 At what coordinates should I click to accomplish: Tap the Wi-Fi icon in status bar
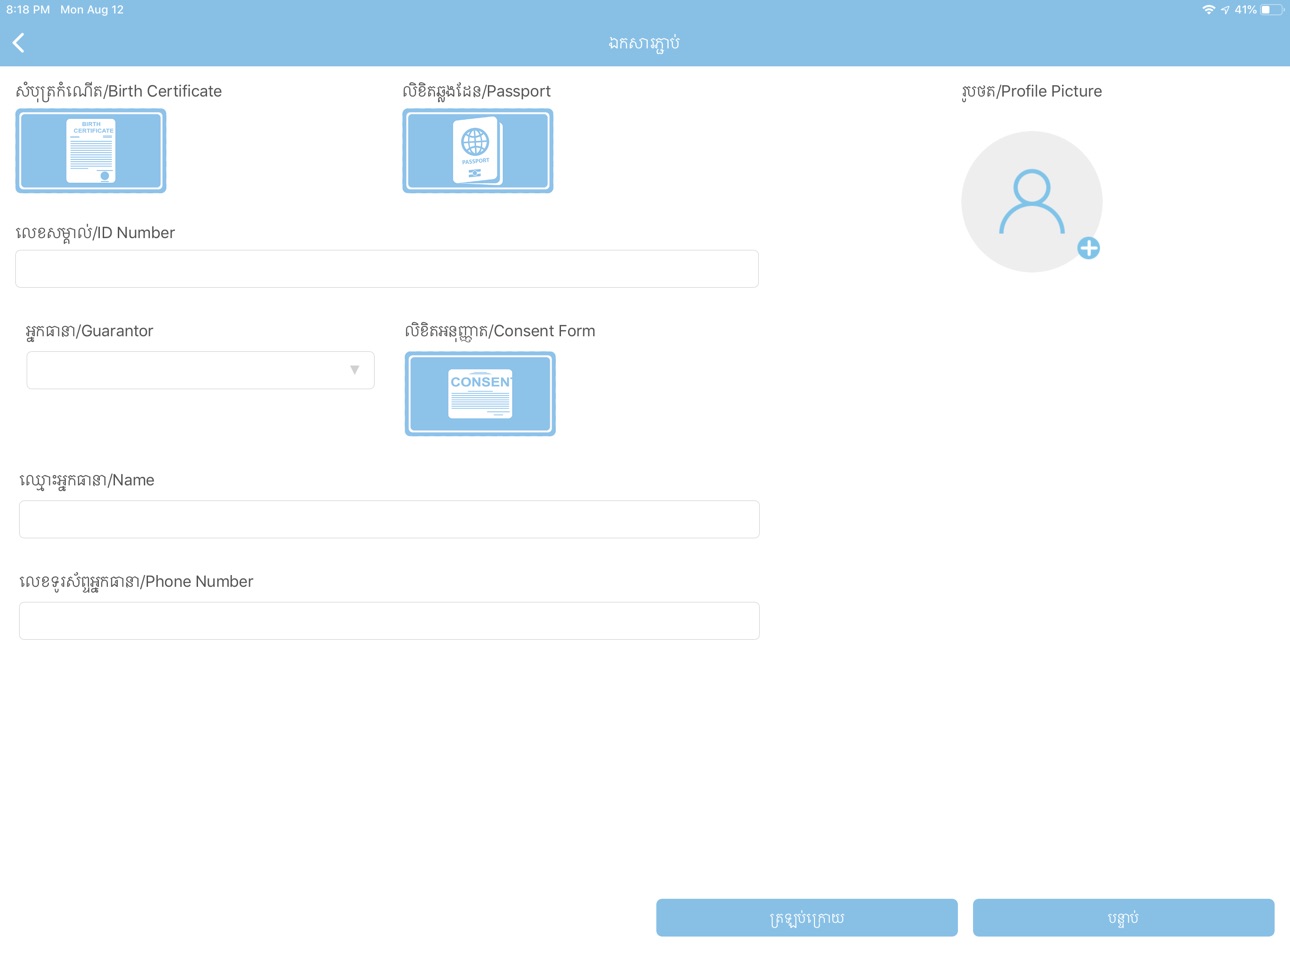pos(1208,10)
